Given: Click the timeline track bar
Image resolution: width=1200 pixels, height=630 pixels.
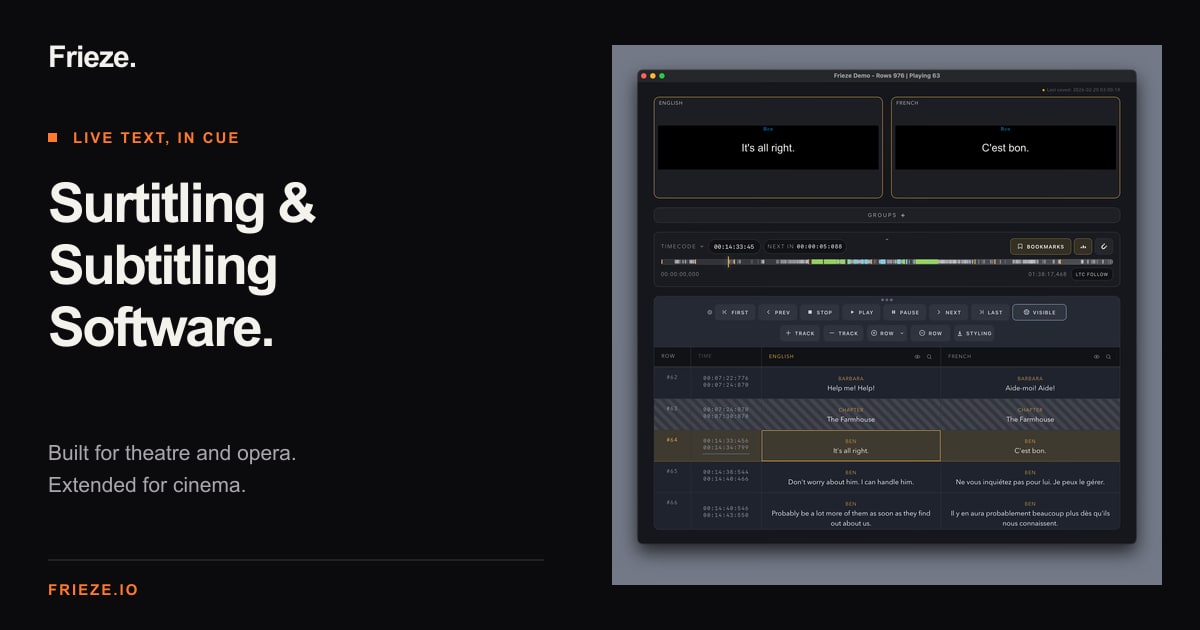Looking at the screenshot, I should point(886,262).
